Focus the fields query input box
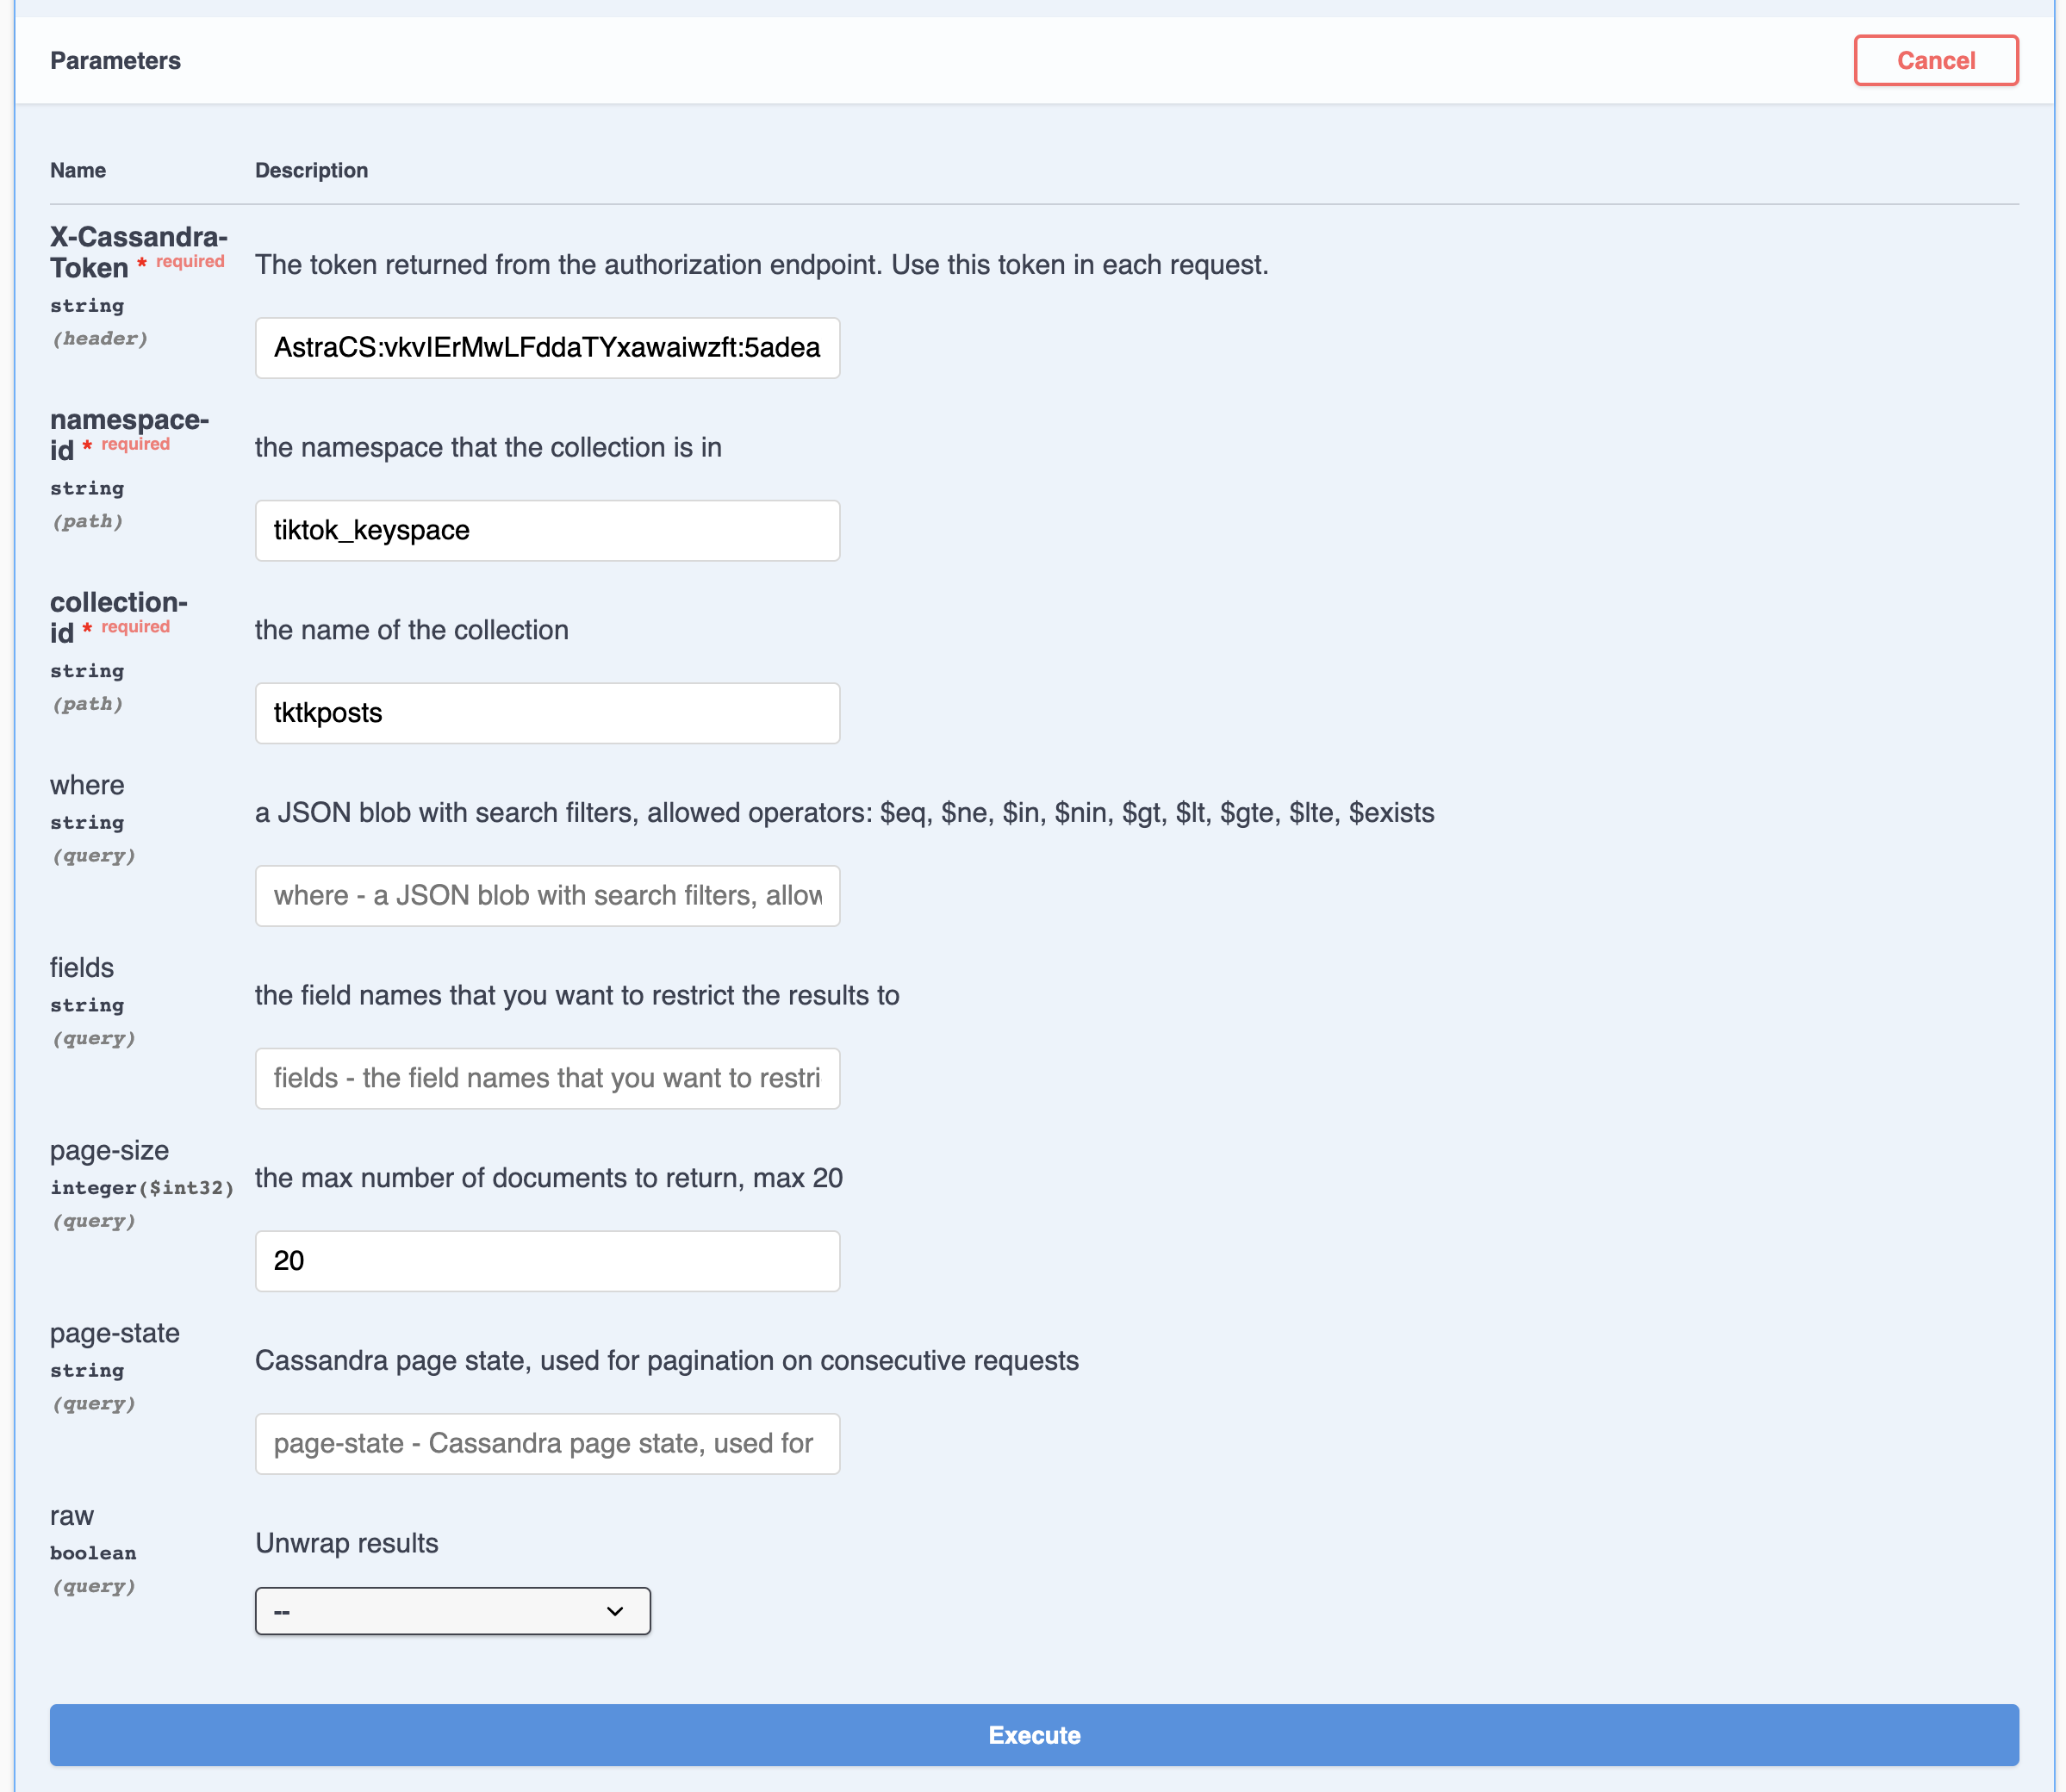This screenshot has height=1792, width=2066. 547,1078
